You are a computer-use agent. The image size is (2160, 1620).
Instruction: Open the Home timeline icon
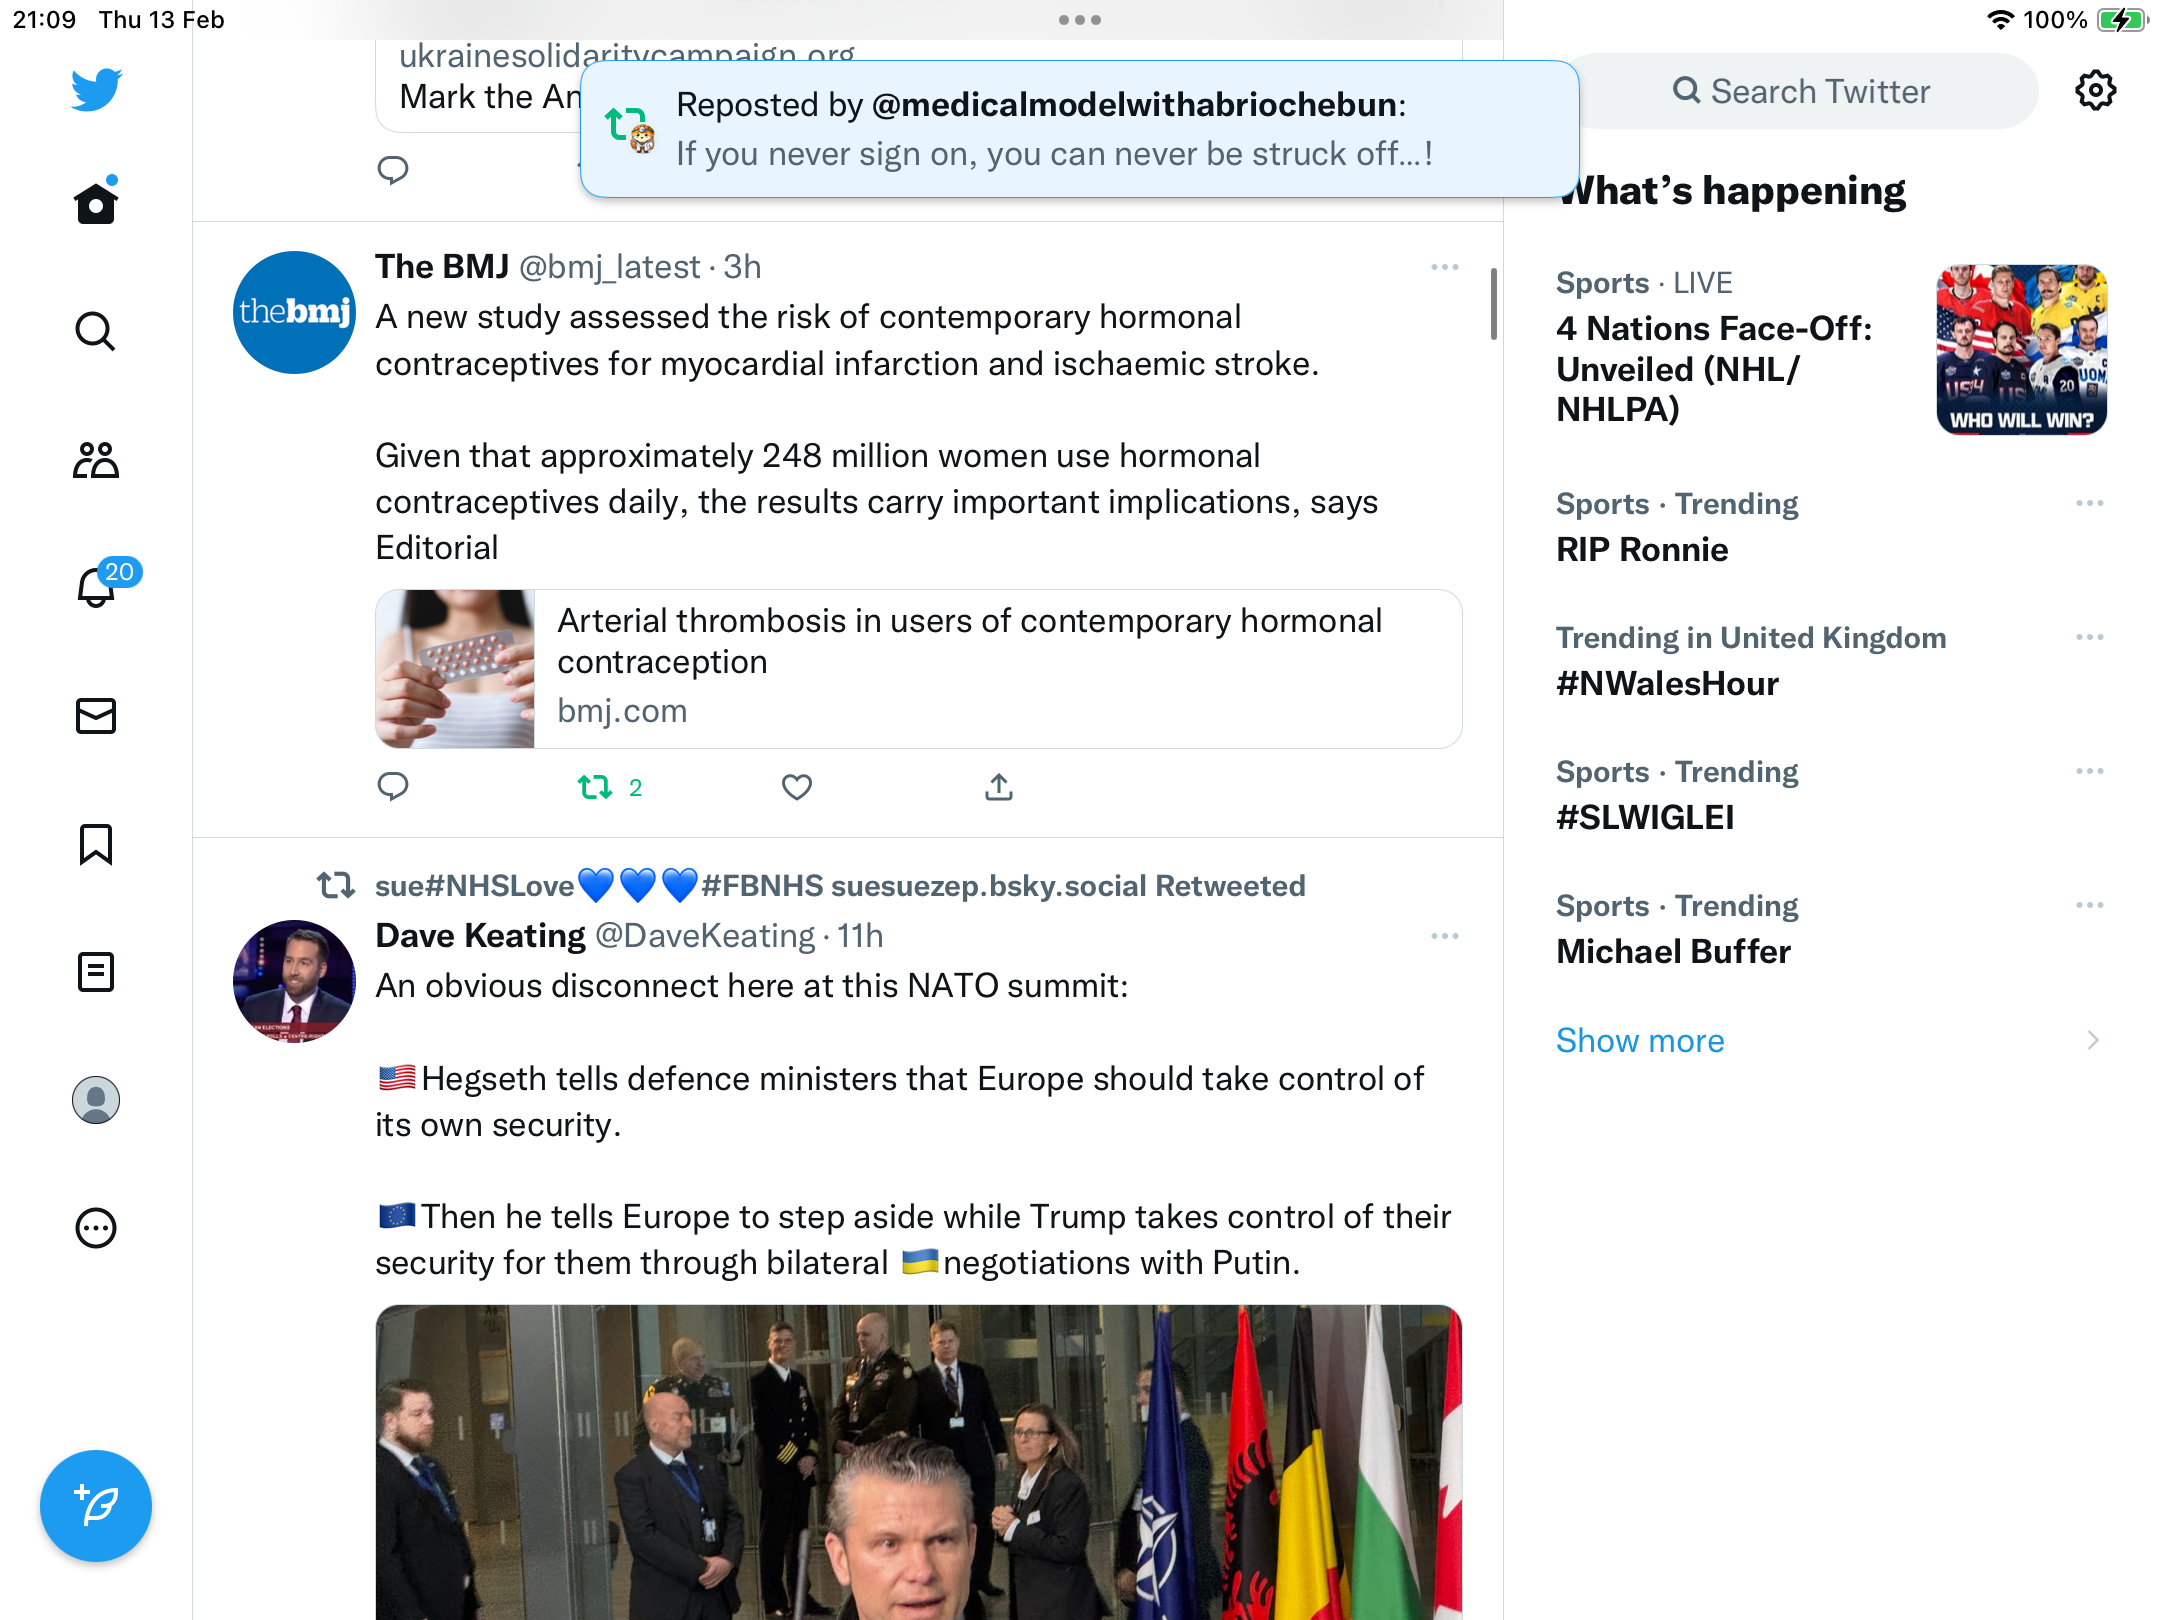pos(96,203)
